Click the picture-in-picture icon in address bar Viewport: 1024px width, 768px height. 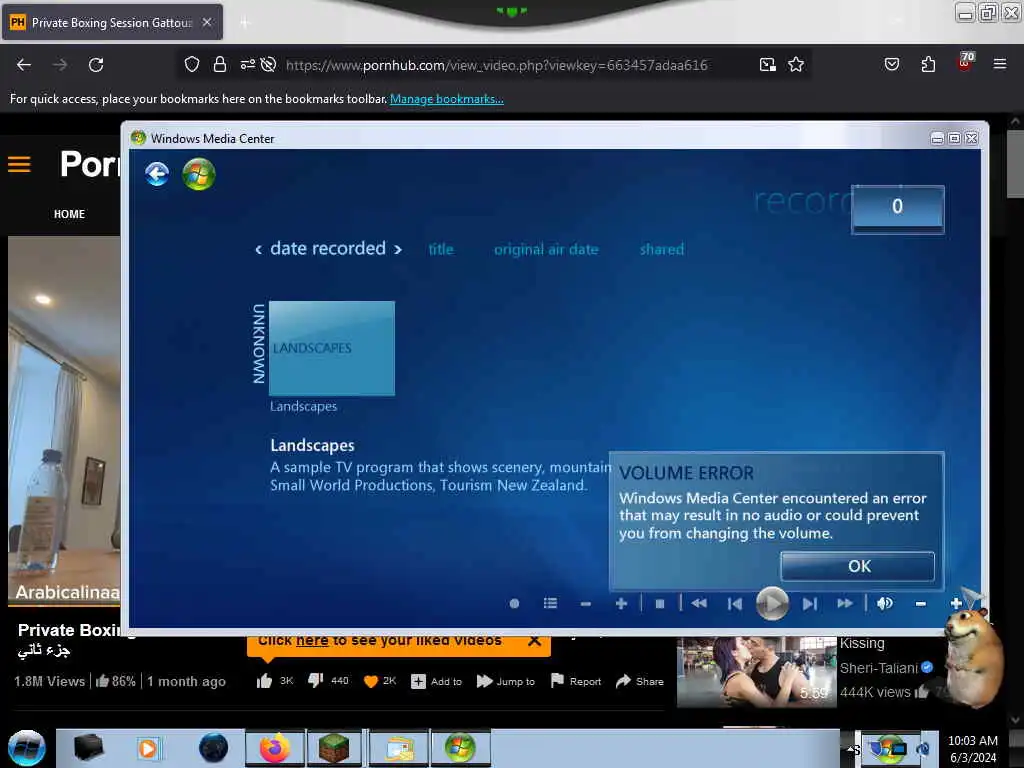click(767, 65)
